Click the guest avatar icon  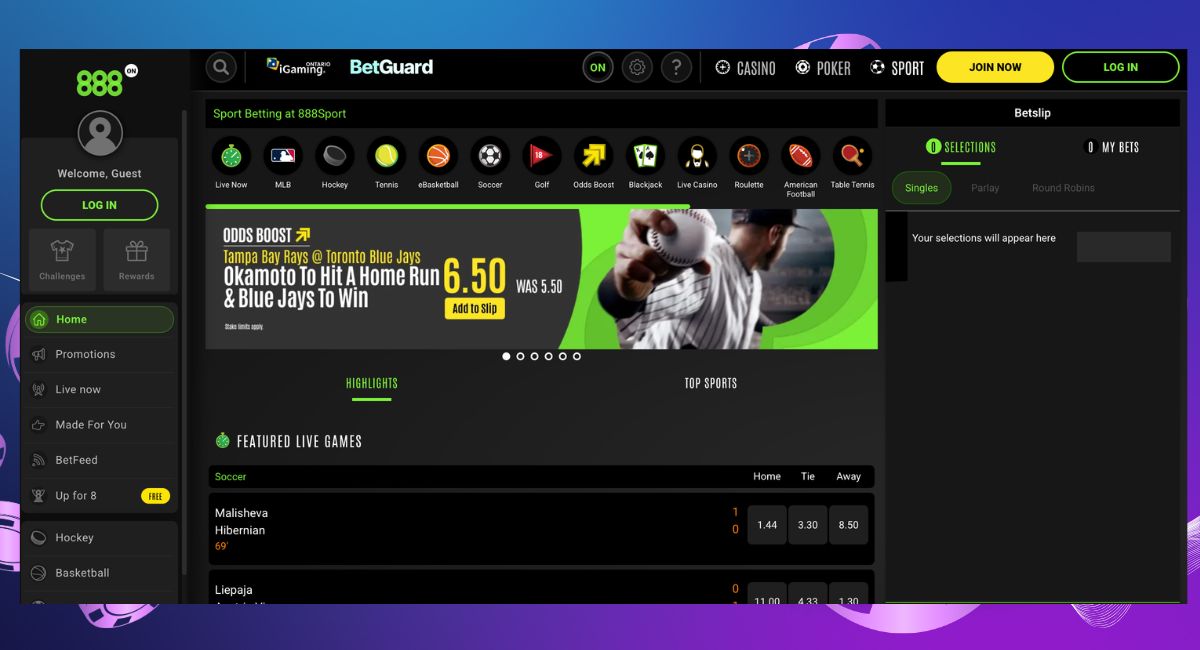[x=100, y=133]
